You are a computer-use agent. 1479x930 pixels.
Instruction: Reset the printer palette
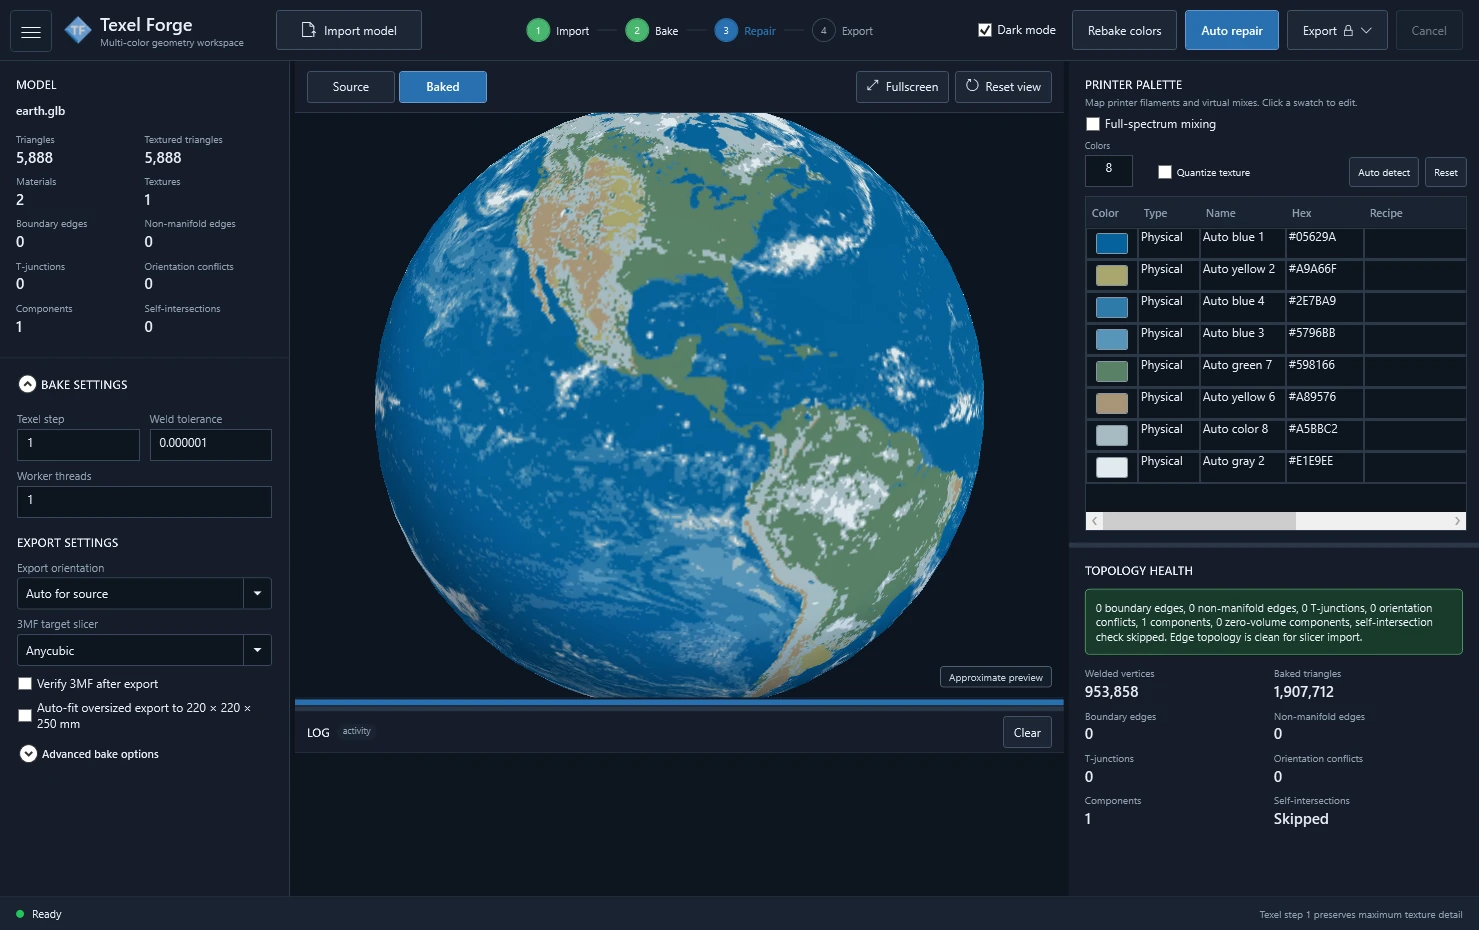click(1446, 172)
